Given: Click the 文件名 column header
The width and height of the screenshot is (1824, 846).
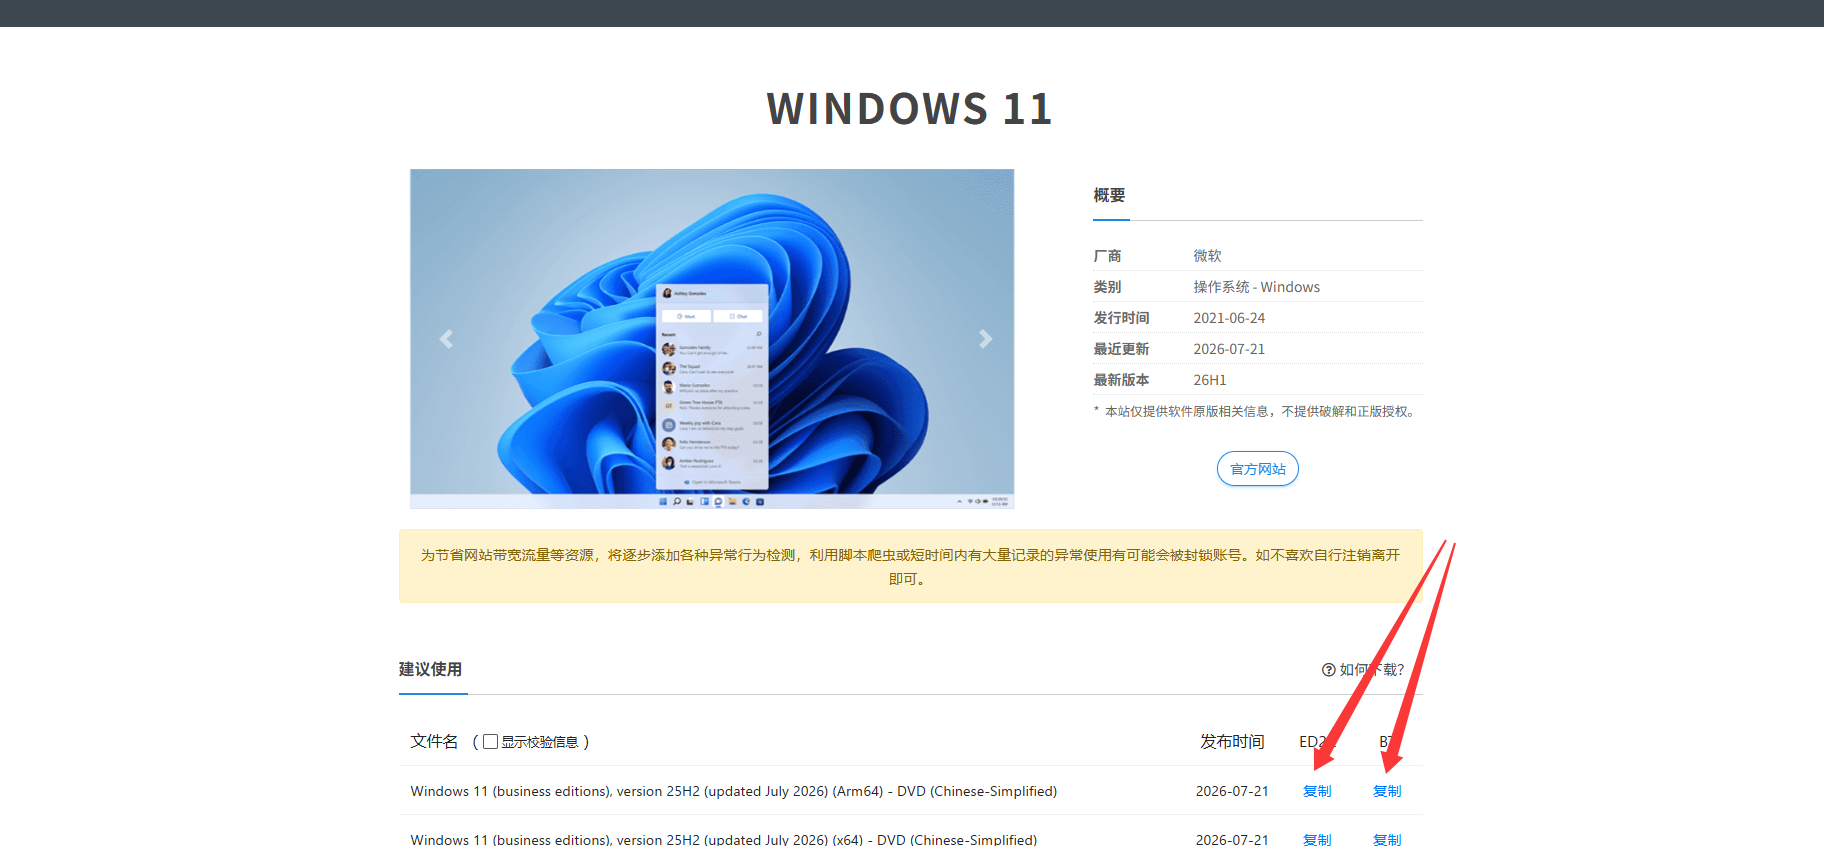Looking at the screenshot, I should pyautogui.click(x=434, y=742).
